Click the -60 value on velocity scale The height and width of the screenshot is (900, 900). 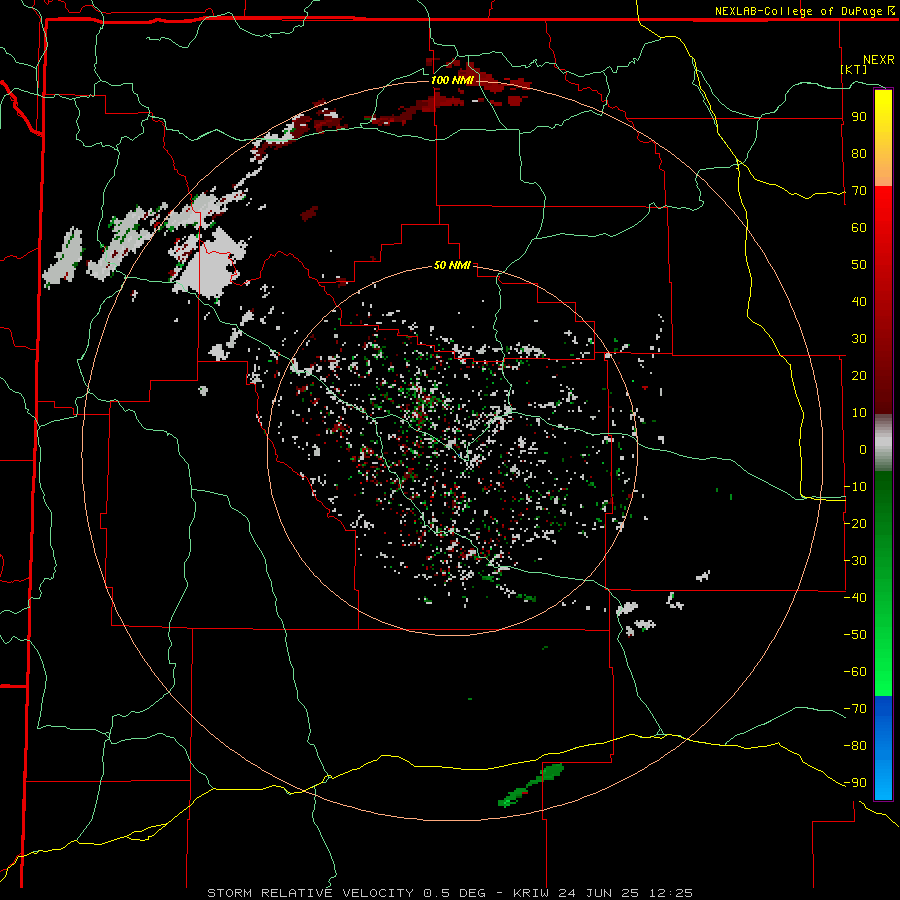pos(855,672)
